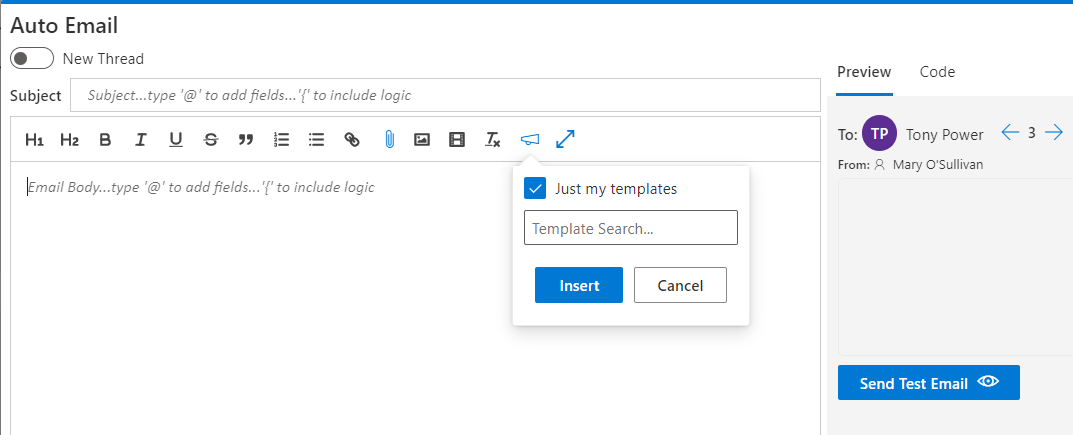Viewport: 1073px width, 435px height.
Task: Click the Template Search field
Action: click(x=631, y=228)
